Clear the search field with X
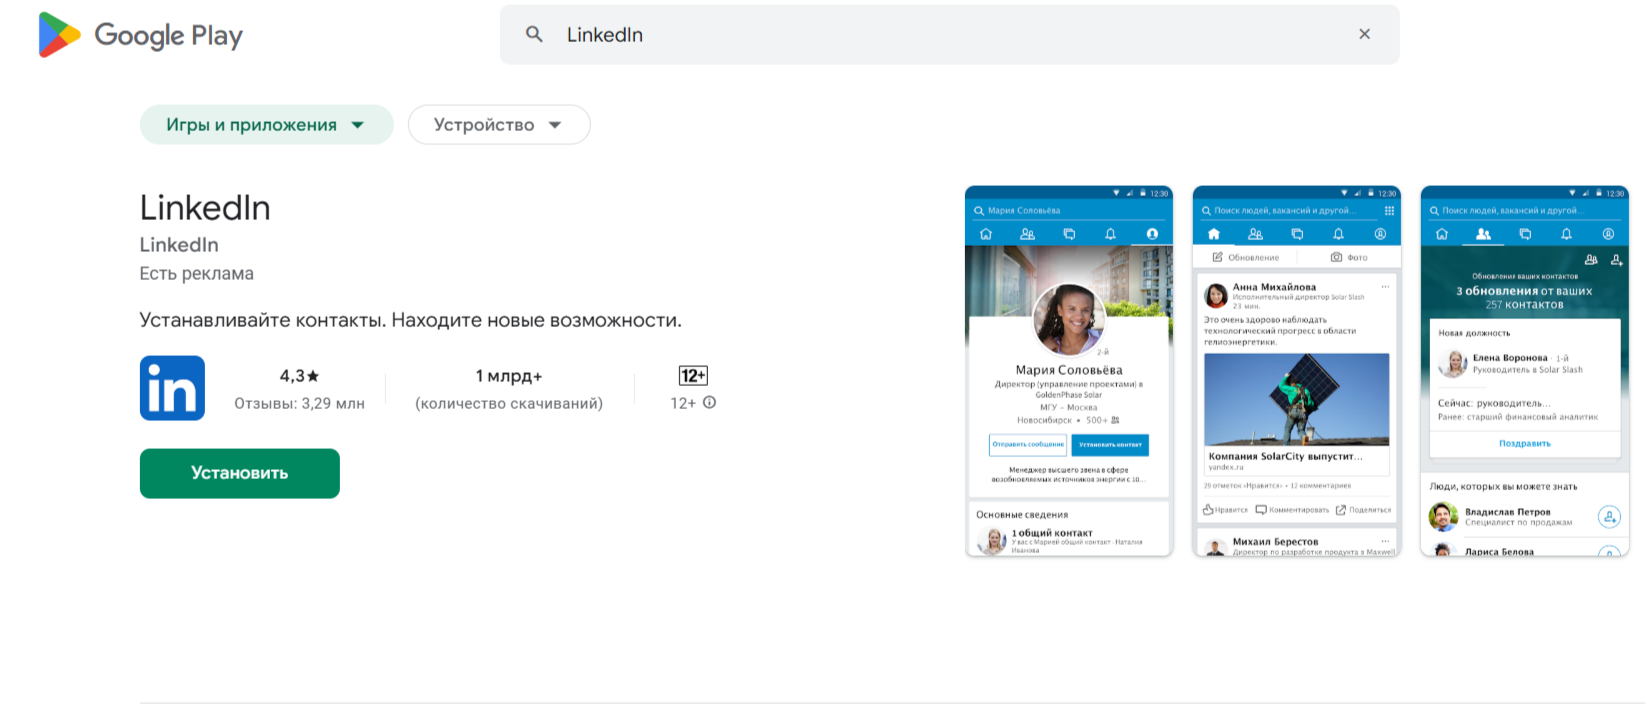Viewport: 1645px width, 707px height. pos(1364,34)
